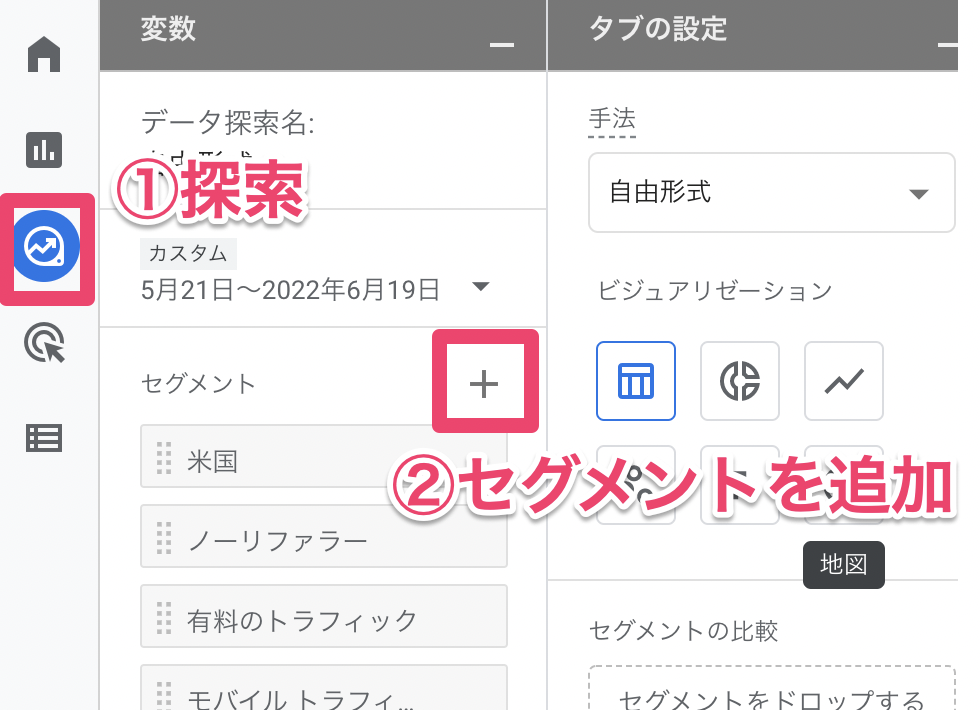
Task: Open the Explore (探索) sidebar icon
Action: point(46,247)
